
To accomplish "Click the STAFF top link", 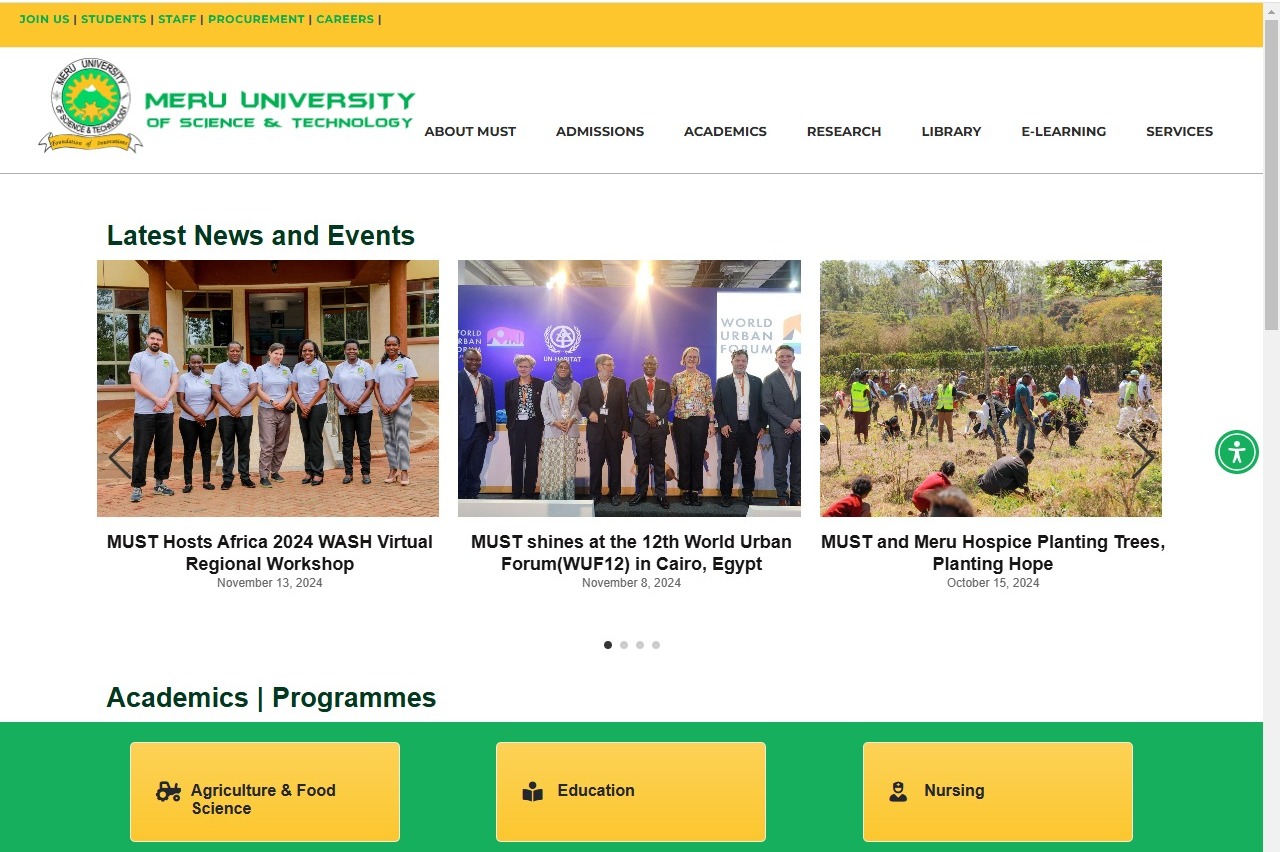I will click(x=177, y=19).
